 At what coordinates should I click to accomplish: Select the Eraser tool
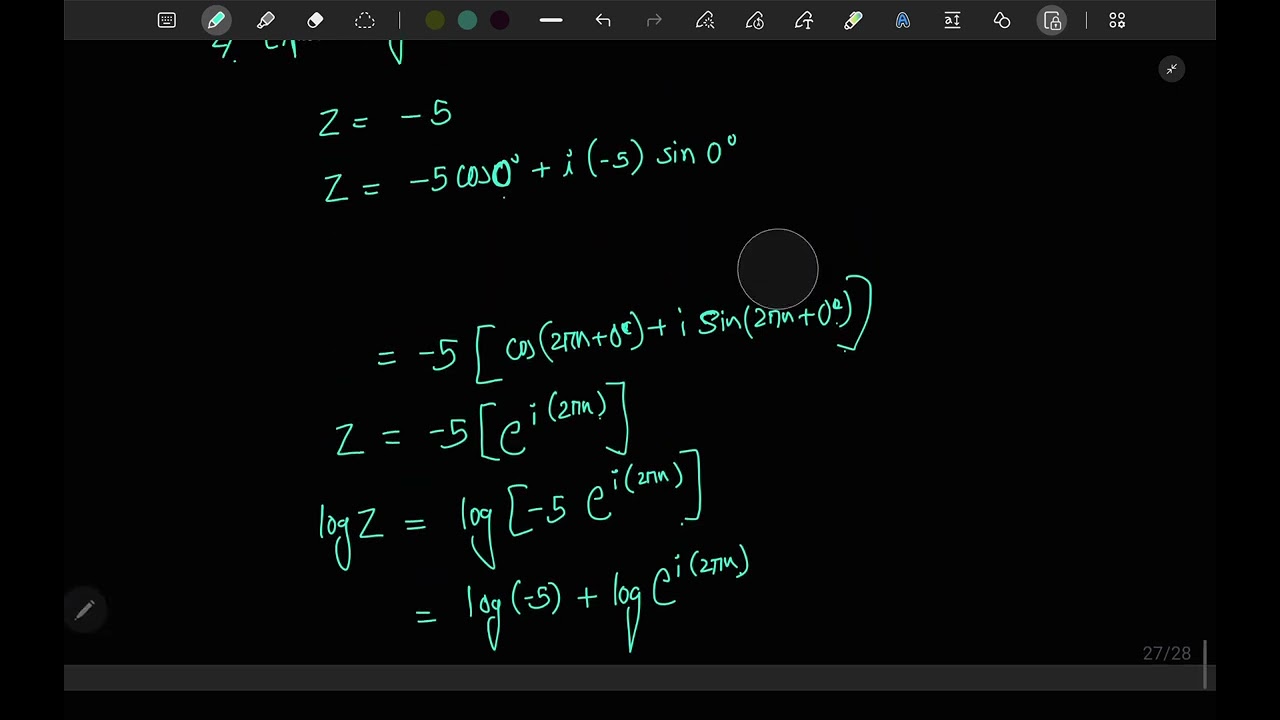[315, 20]
